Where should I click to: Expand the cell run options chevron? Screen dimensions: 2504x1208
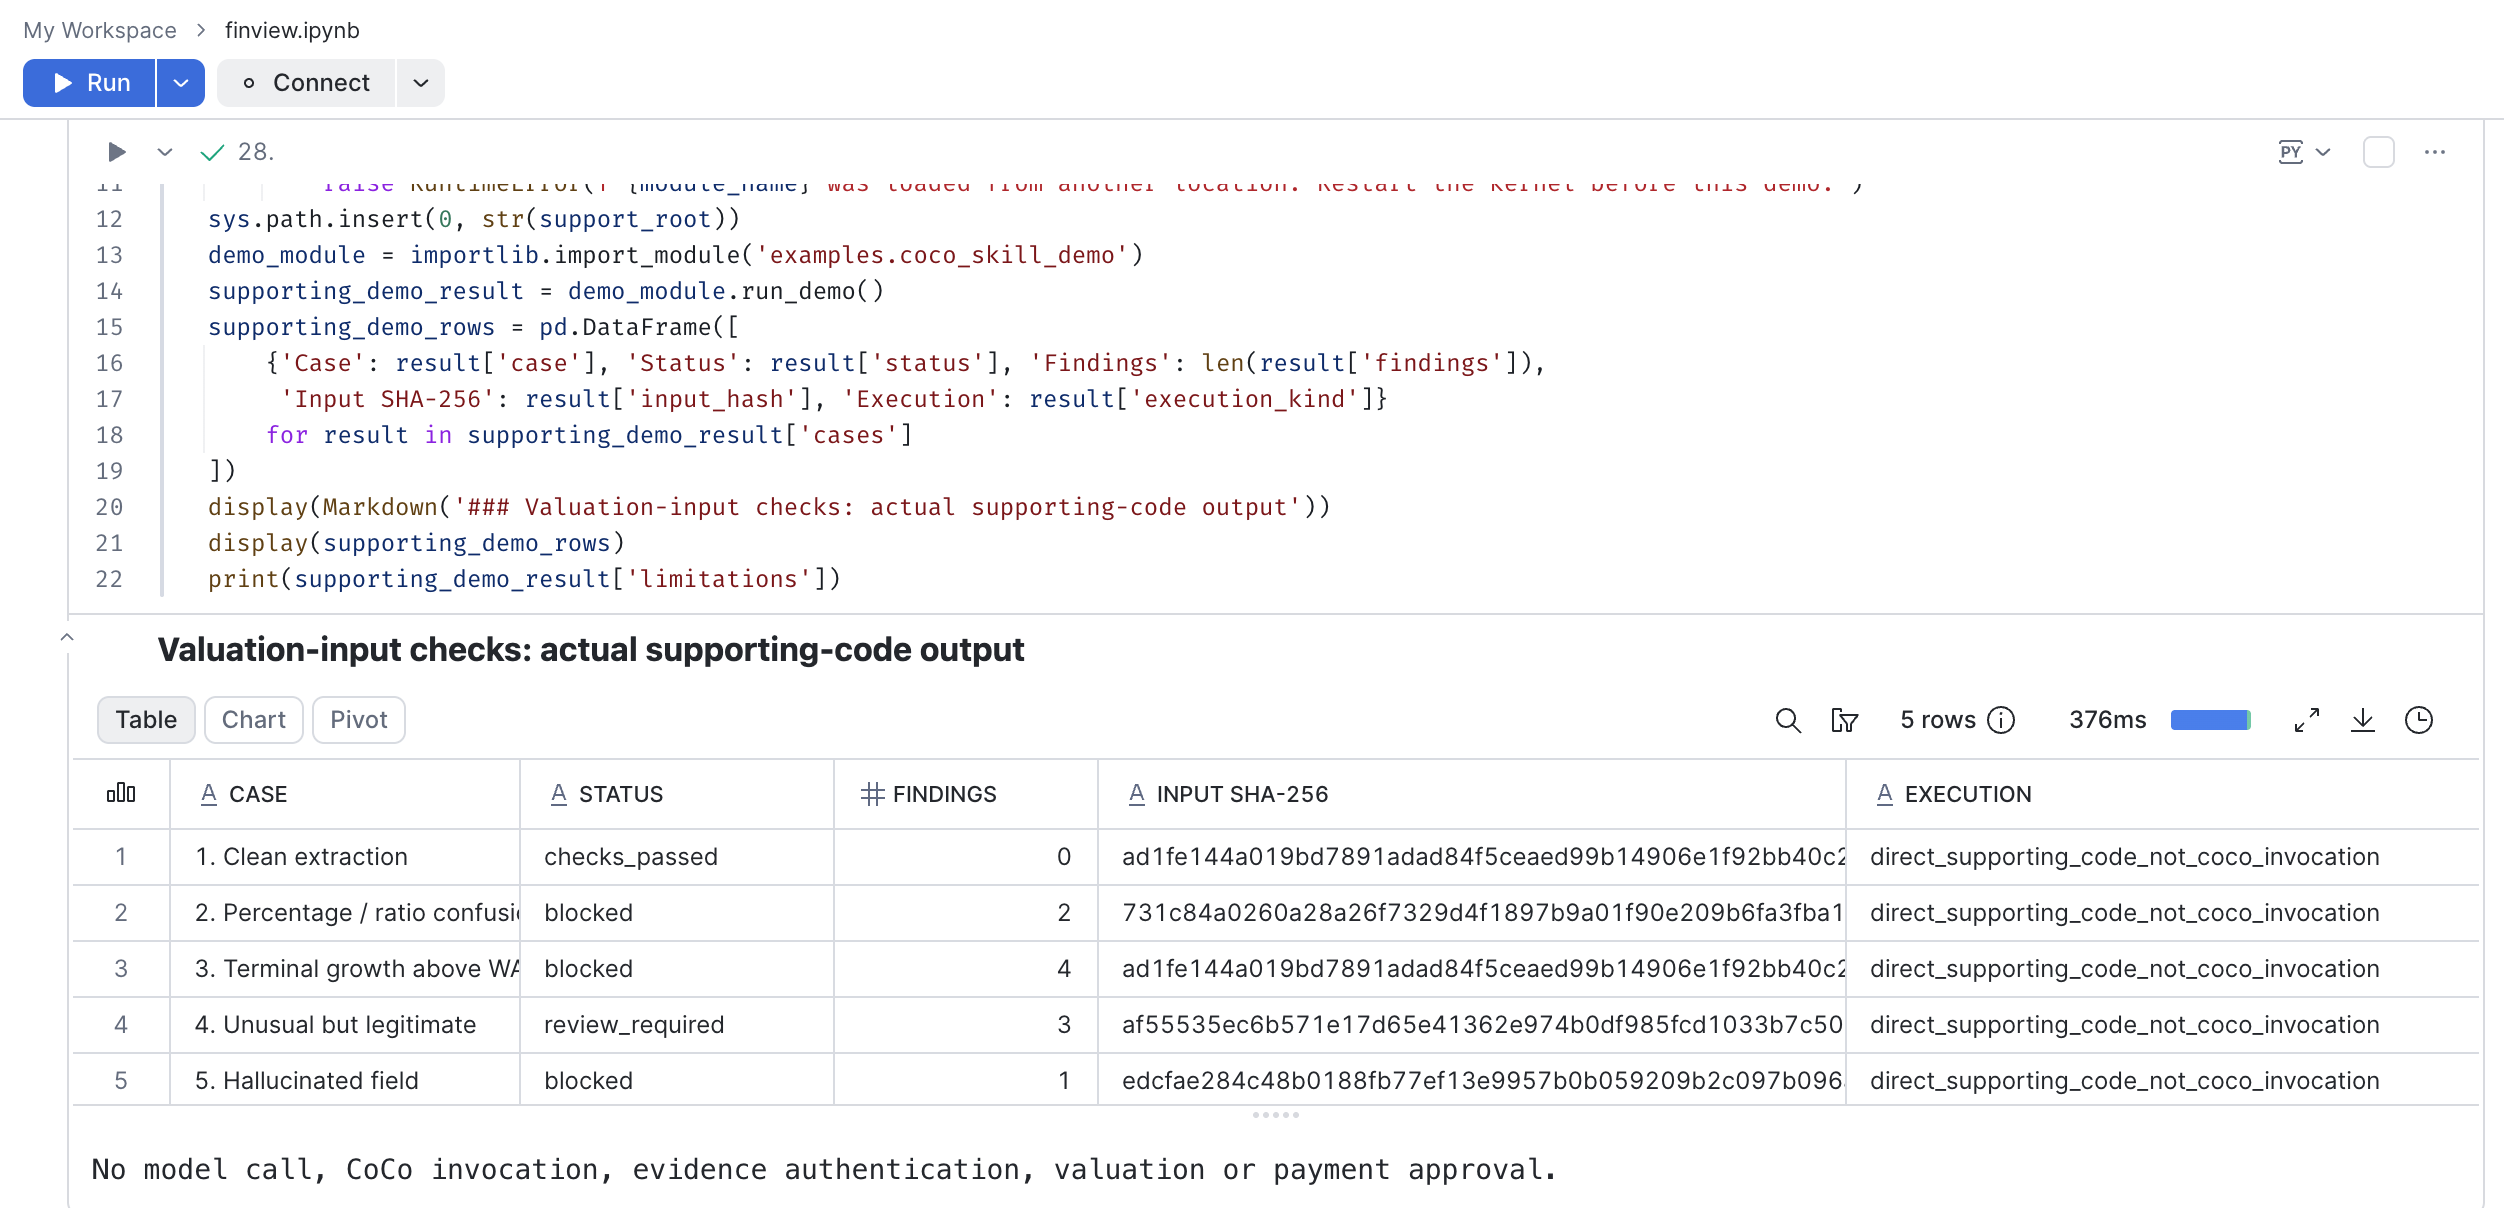165,152
